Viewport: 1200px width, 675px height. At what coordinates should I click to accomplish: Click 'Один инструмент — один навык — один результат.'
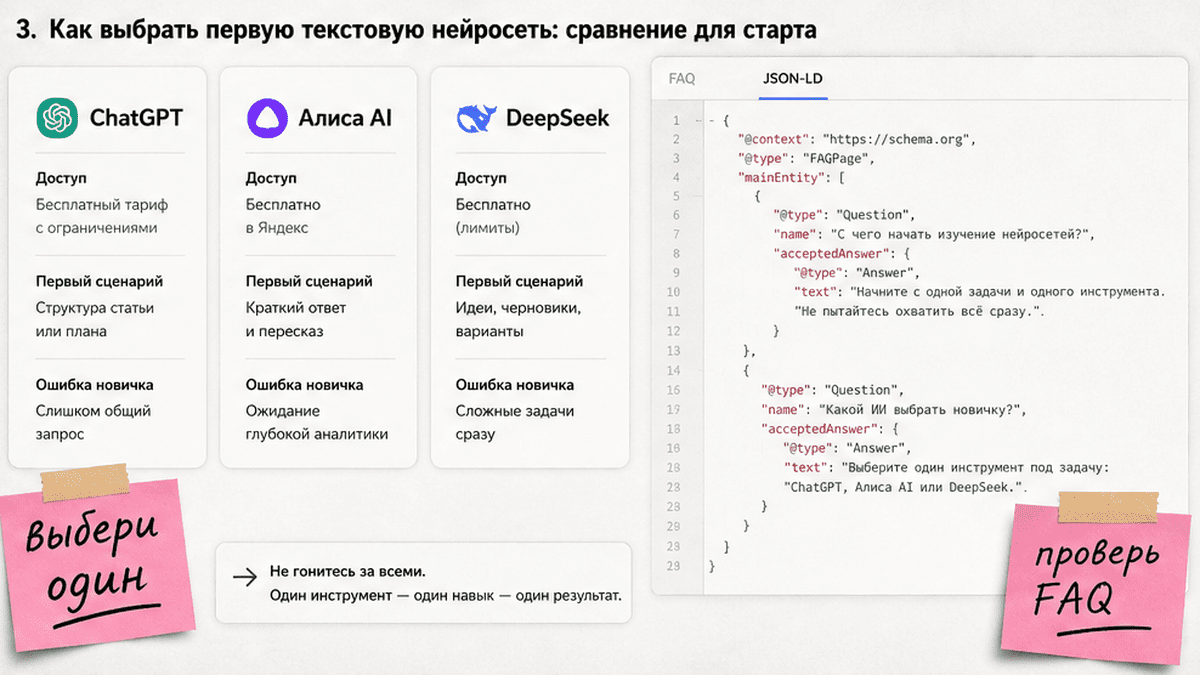click(446, 596)
